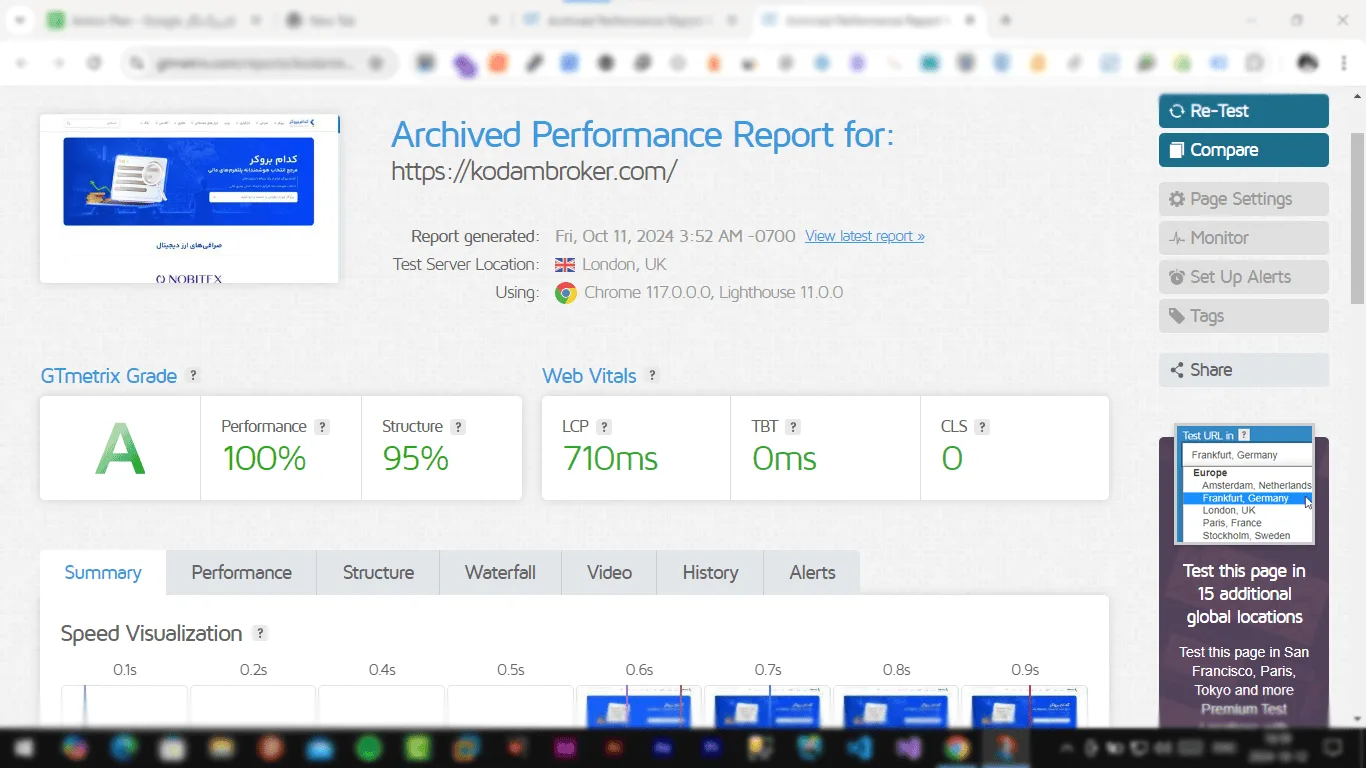This screenshot has height=768, width=1366.
Task: Switch to the History tab
Action: (x=710, y=573)
